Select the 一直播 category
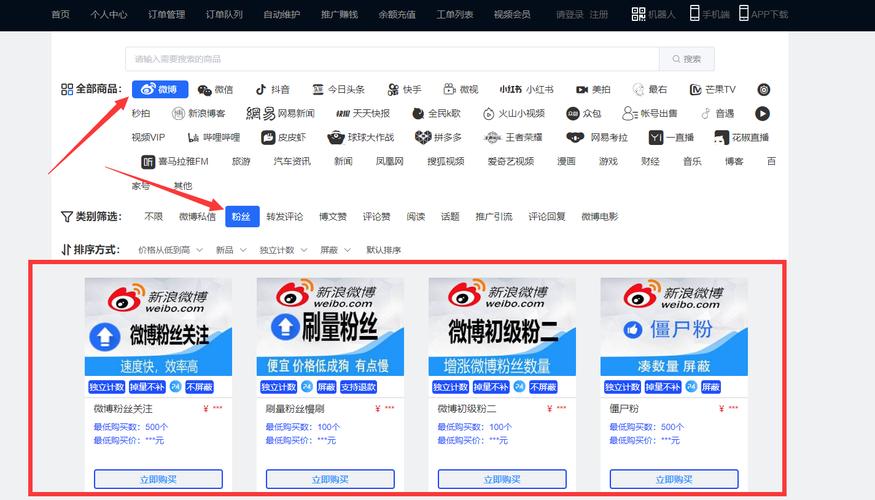875x500 pixels. (671, 137)
